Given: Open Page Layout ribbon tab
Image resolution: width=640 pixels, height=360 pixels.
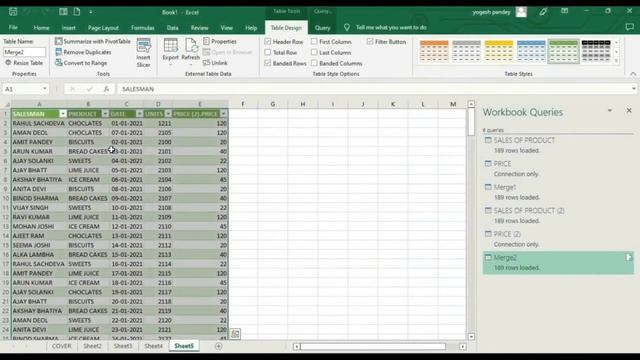Looking at the screenshot, I should click(x=103, y=28).
